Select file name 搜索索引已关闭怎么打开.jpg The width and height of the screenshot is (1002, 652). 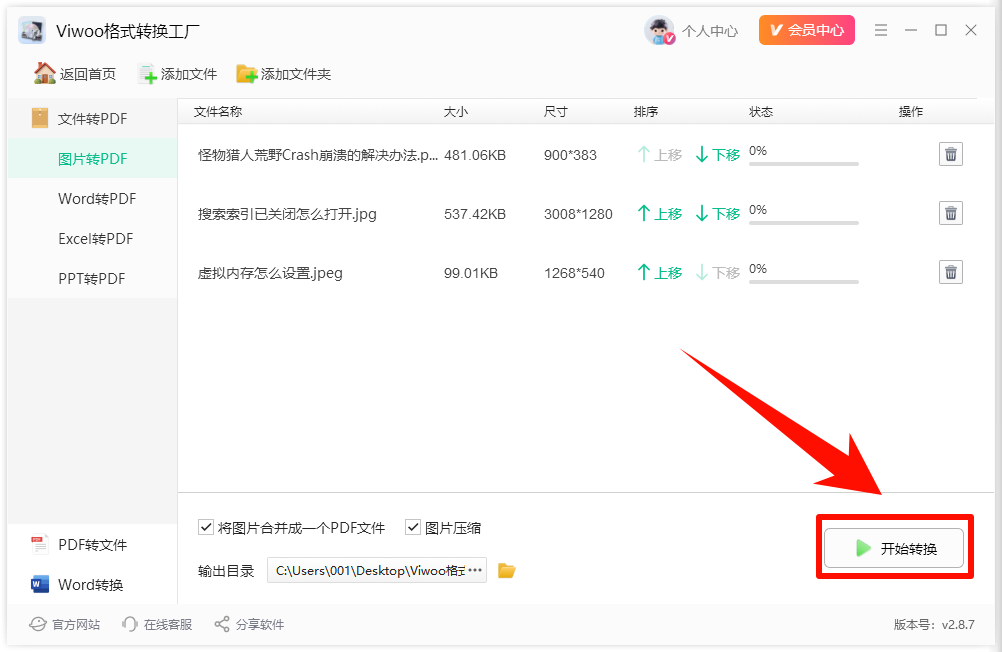(287, 214)
